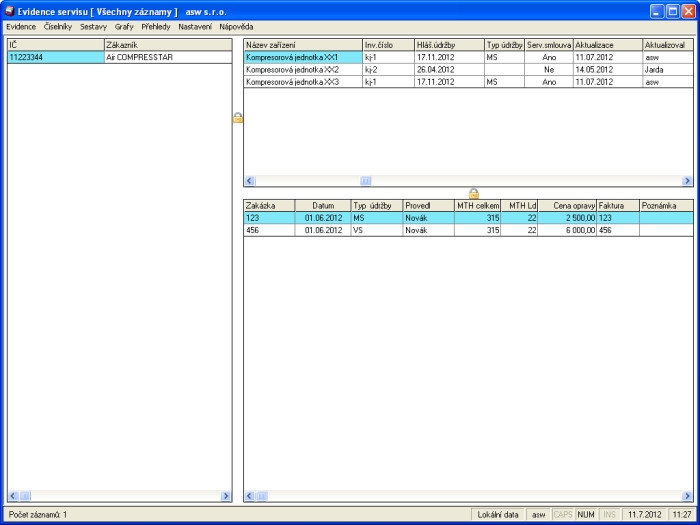
Task: Select order row 456
Action: pyautogui.click(x=469, y=230)
